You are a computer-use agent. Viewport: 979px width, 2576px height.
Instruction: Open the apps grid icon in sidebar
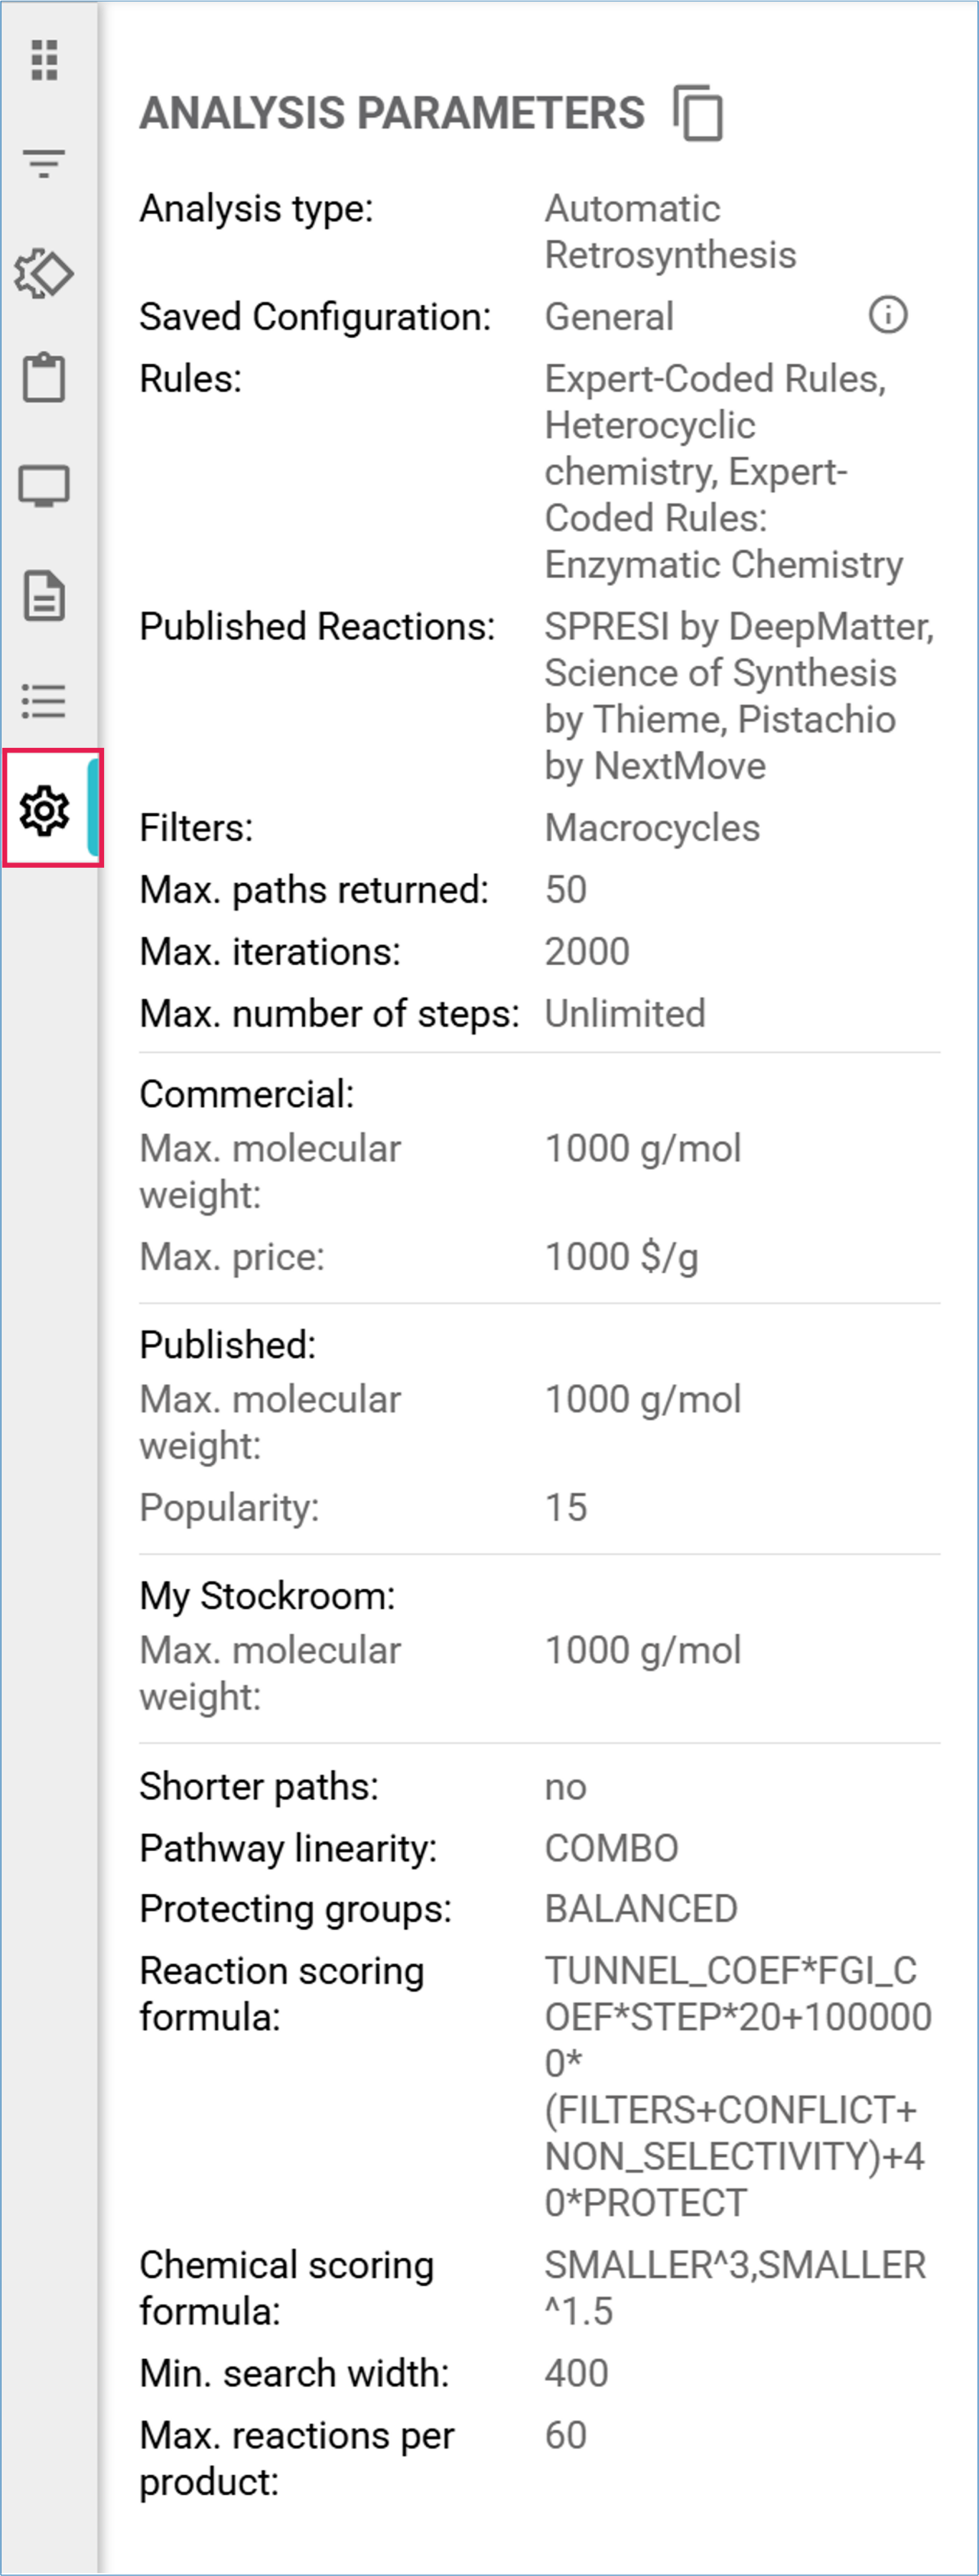(44, 60)
